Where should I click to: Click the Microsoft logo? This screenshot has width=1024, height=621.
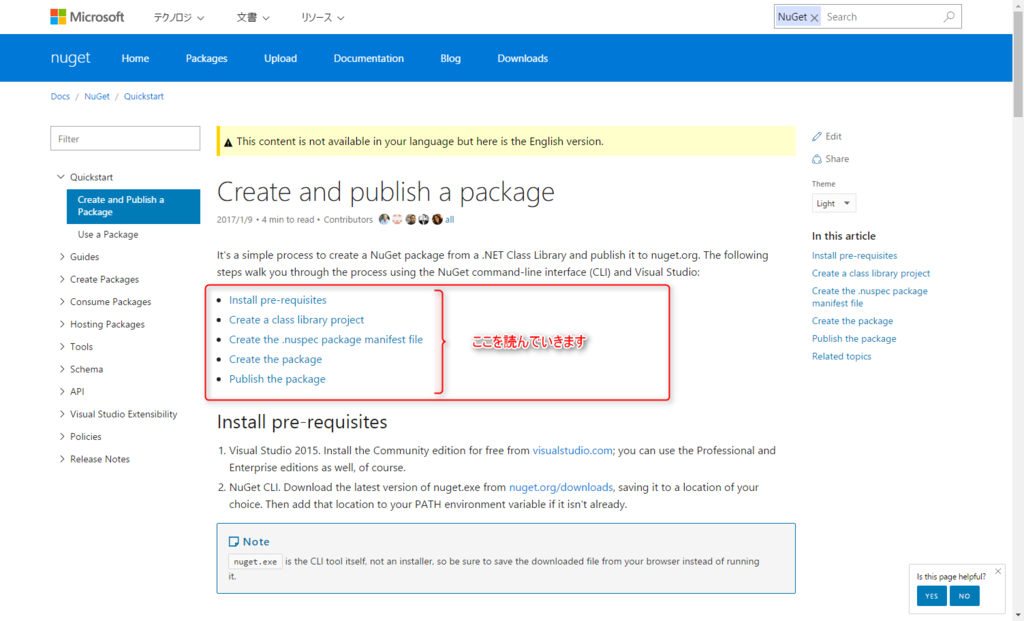pyautogui.click(x=87, y=17)
